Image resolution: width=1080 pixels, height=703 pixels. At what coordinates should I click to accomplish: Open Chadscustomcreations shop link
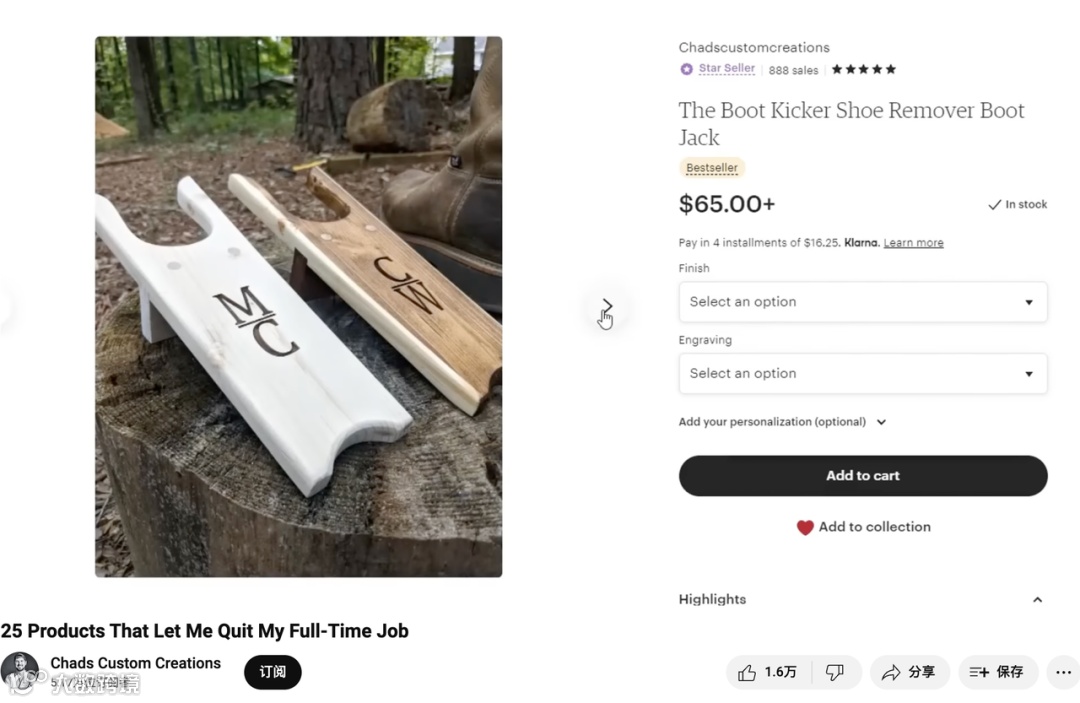coord(754,47)
